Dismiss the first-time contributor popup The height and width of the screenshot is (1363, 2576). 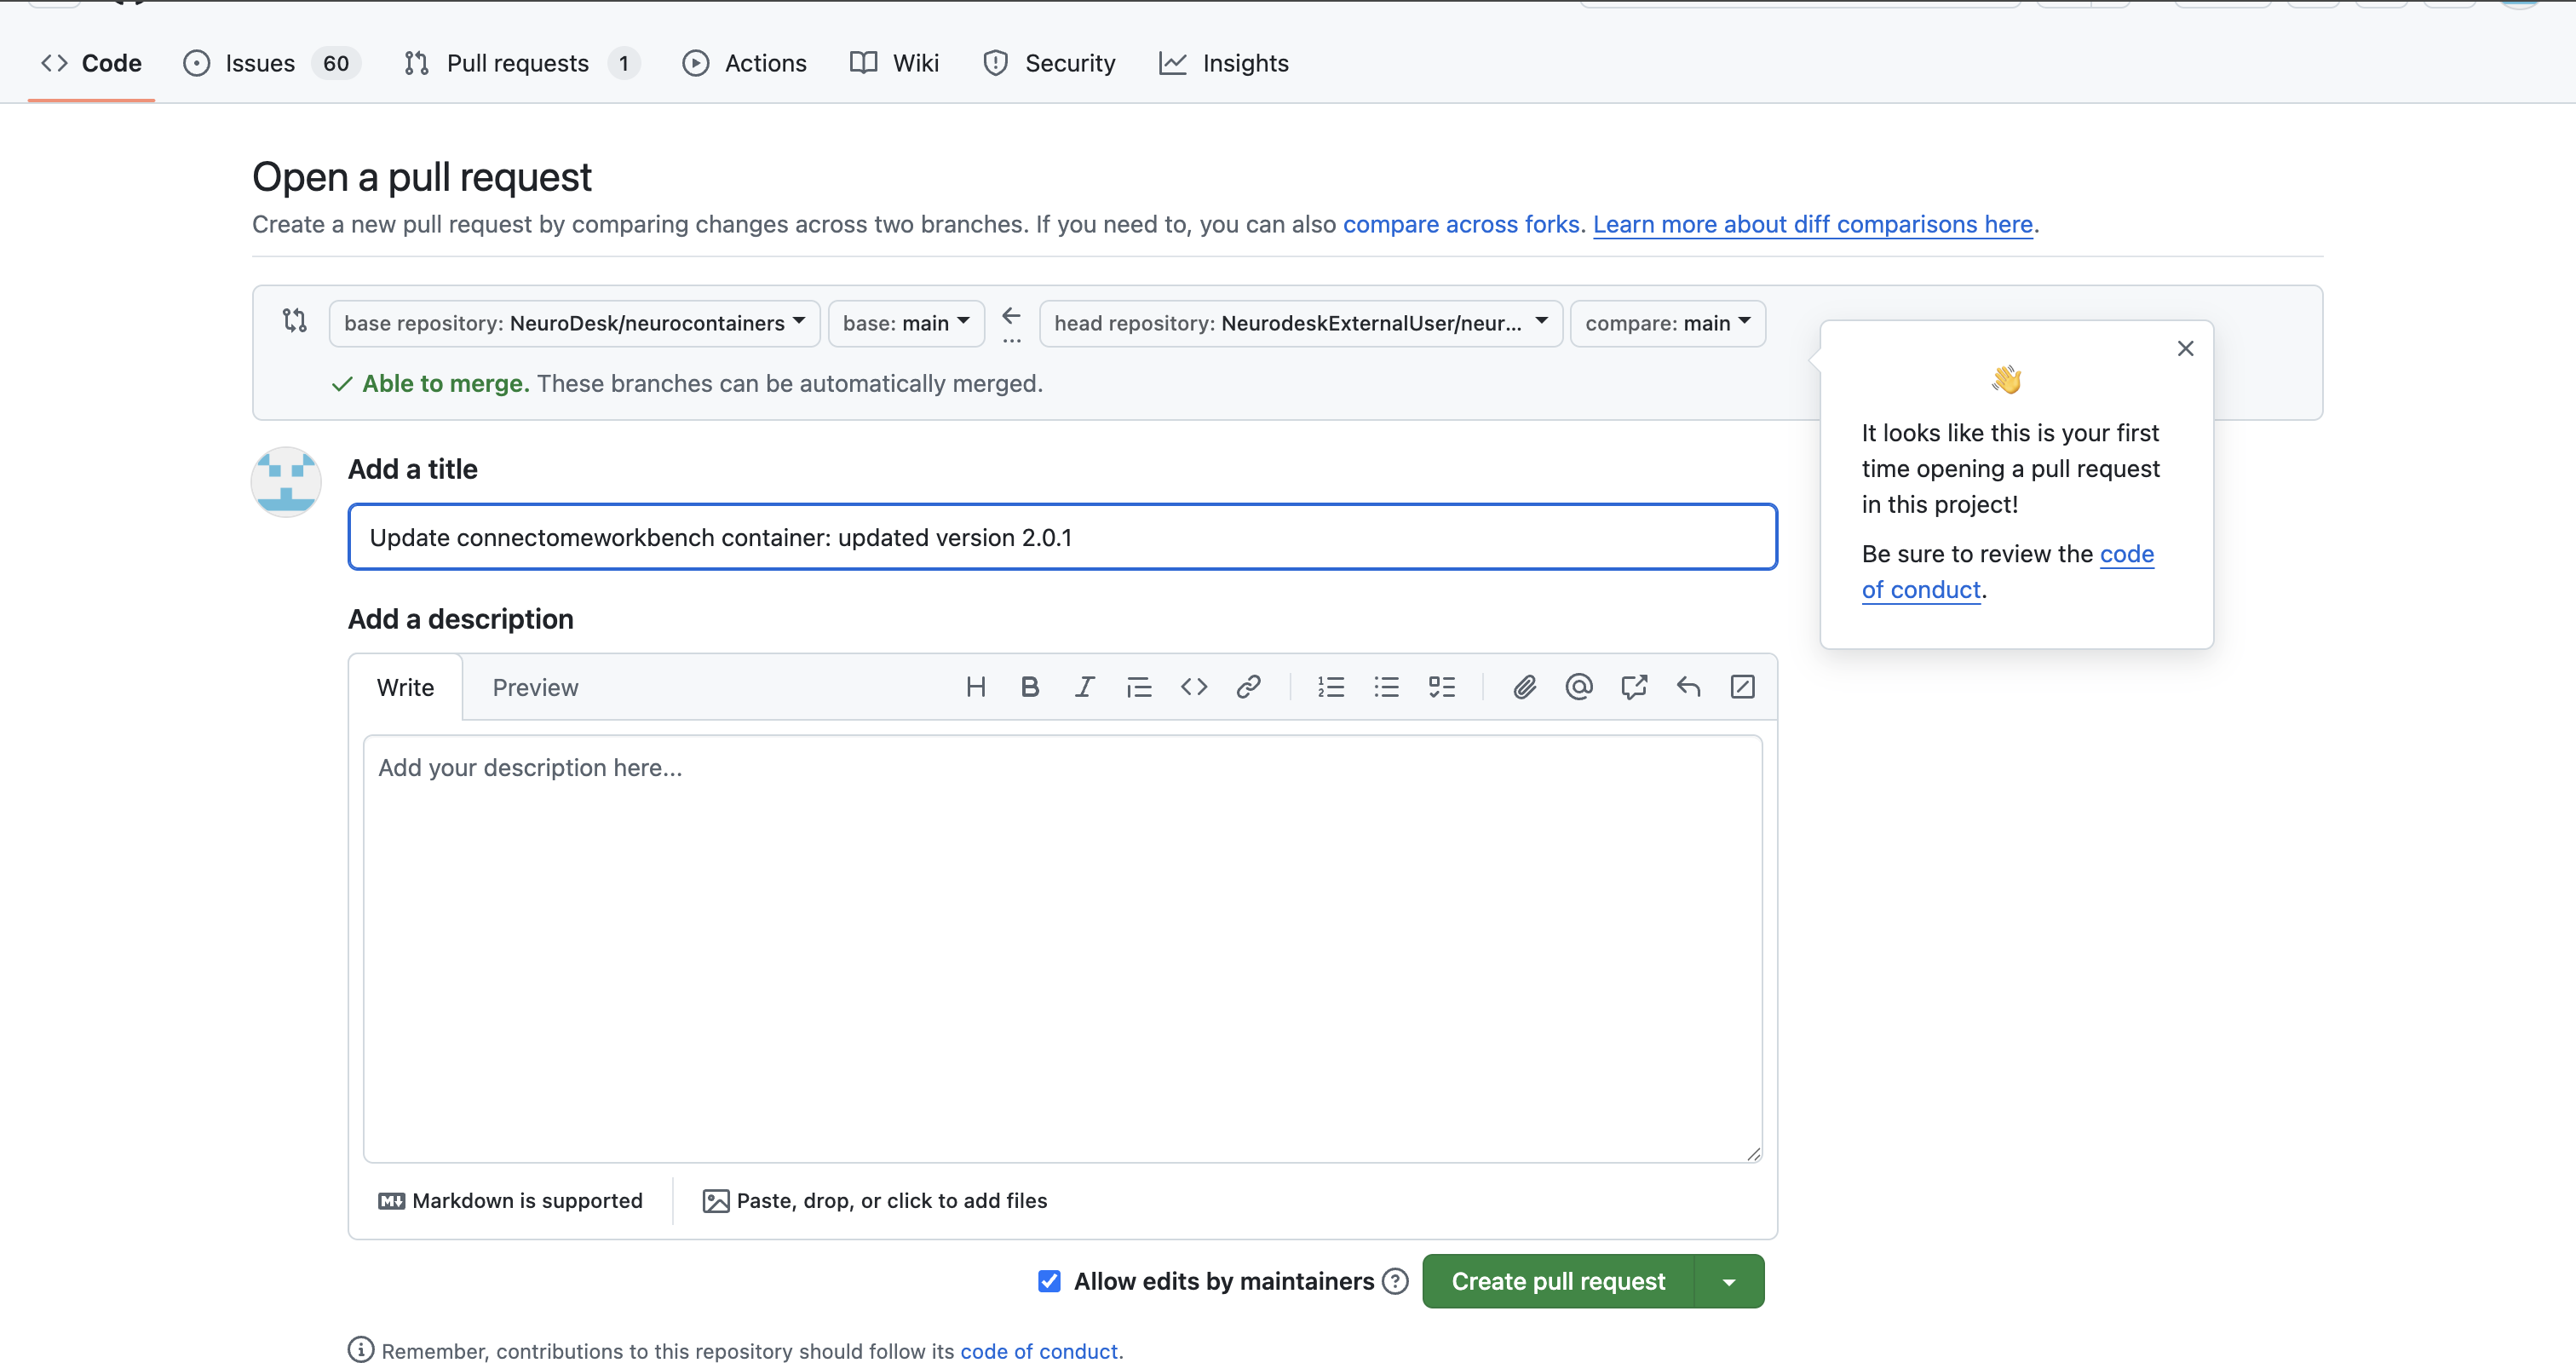pyautogui.click(x=2185, y=348)
